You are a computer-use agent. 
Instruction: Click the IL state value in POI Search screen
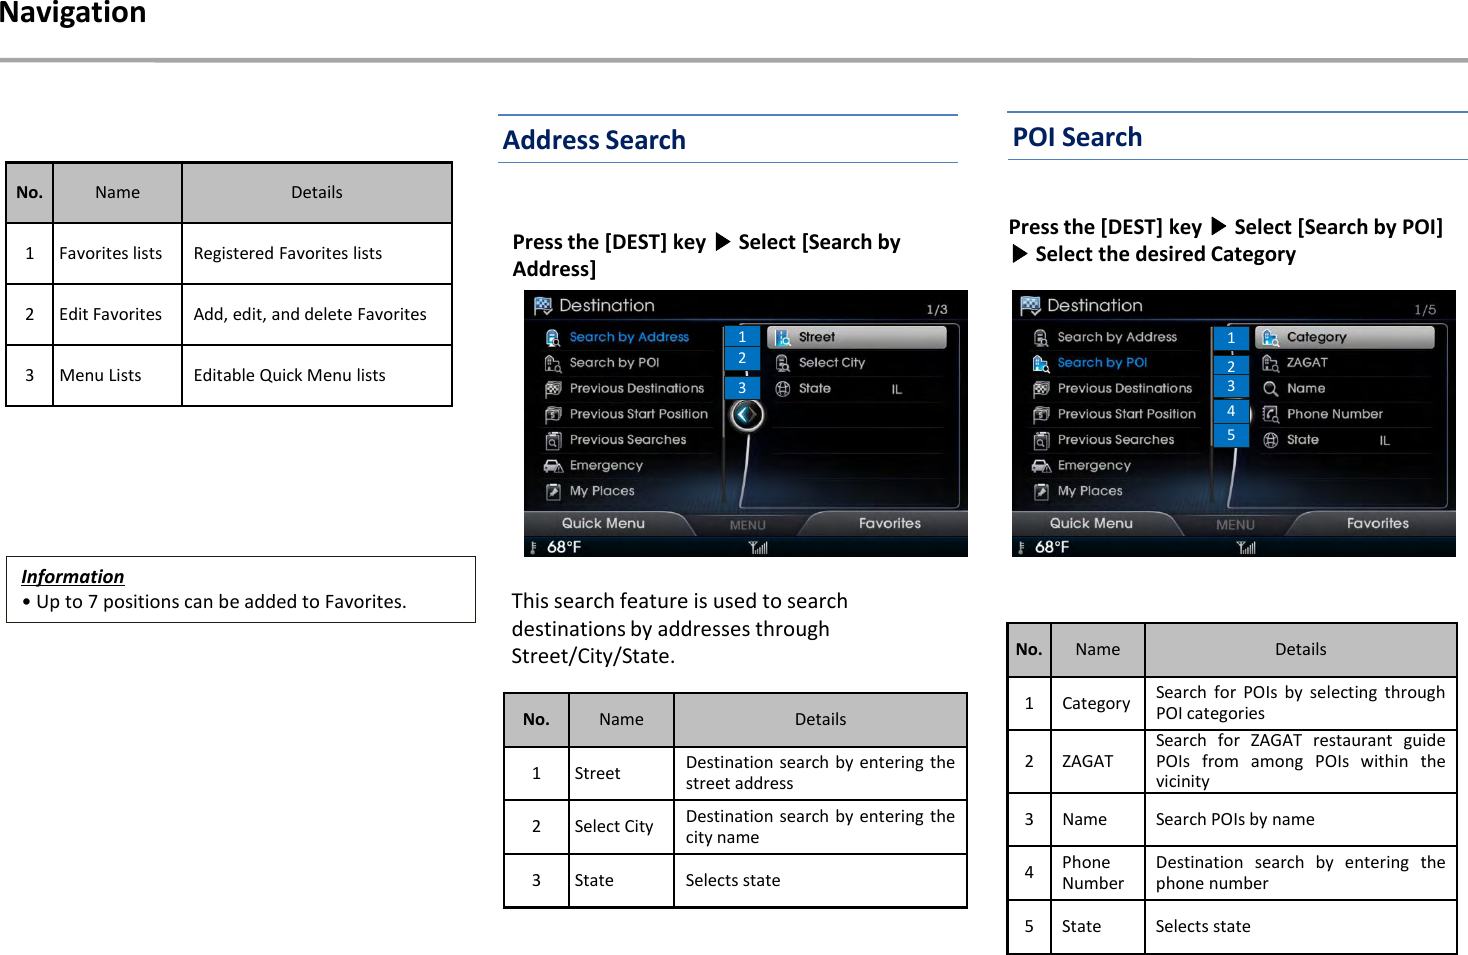pos(1385,441)
